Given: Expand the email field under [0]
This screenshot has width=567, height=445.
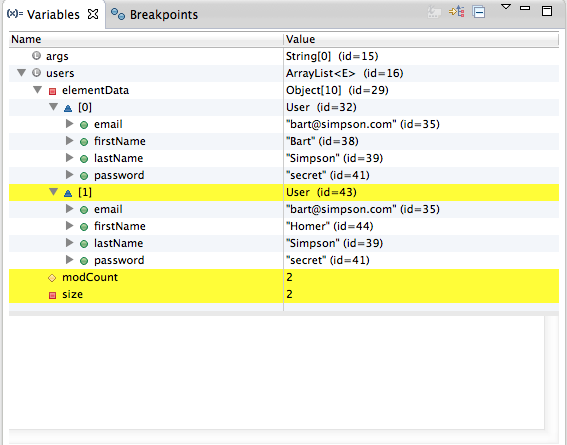Looking at the screenshot, I should pyautogui.click(x=69, y=124).
